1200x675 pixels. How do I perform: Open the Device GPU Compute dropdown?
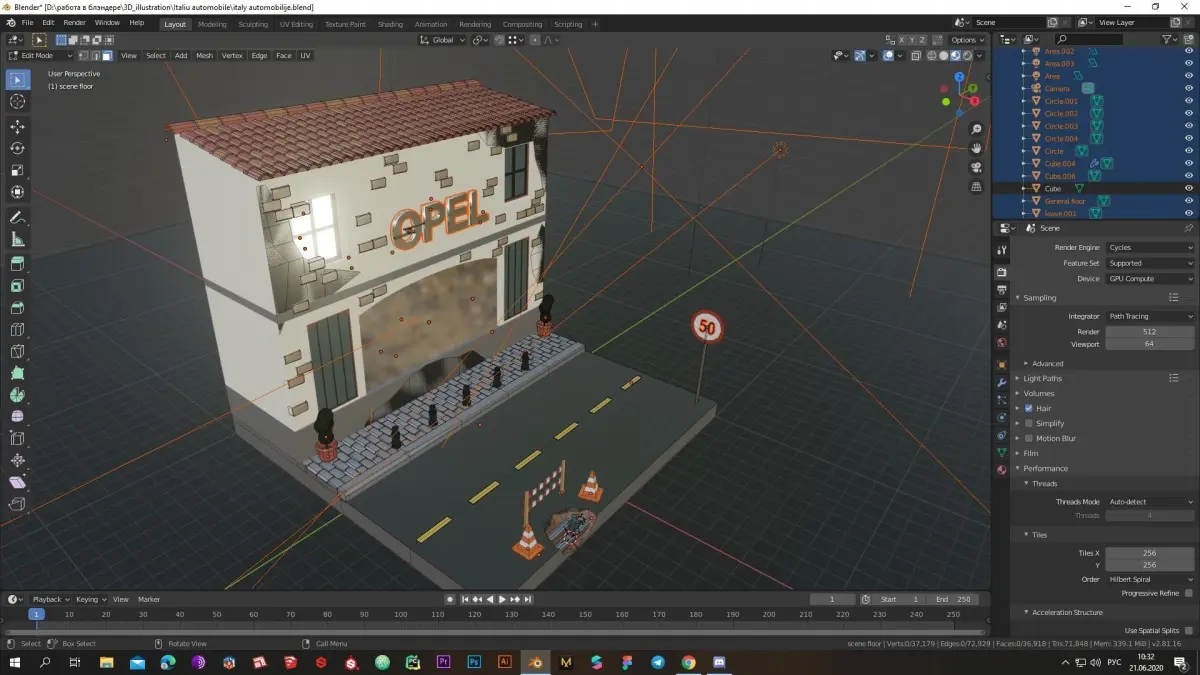click(x=1149, y=279)
